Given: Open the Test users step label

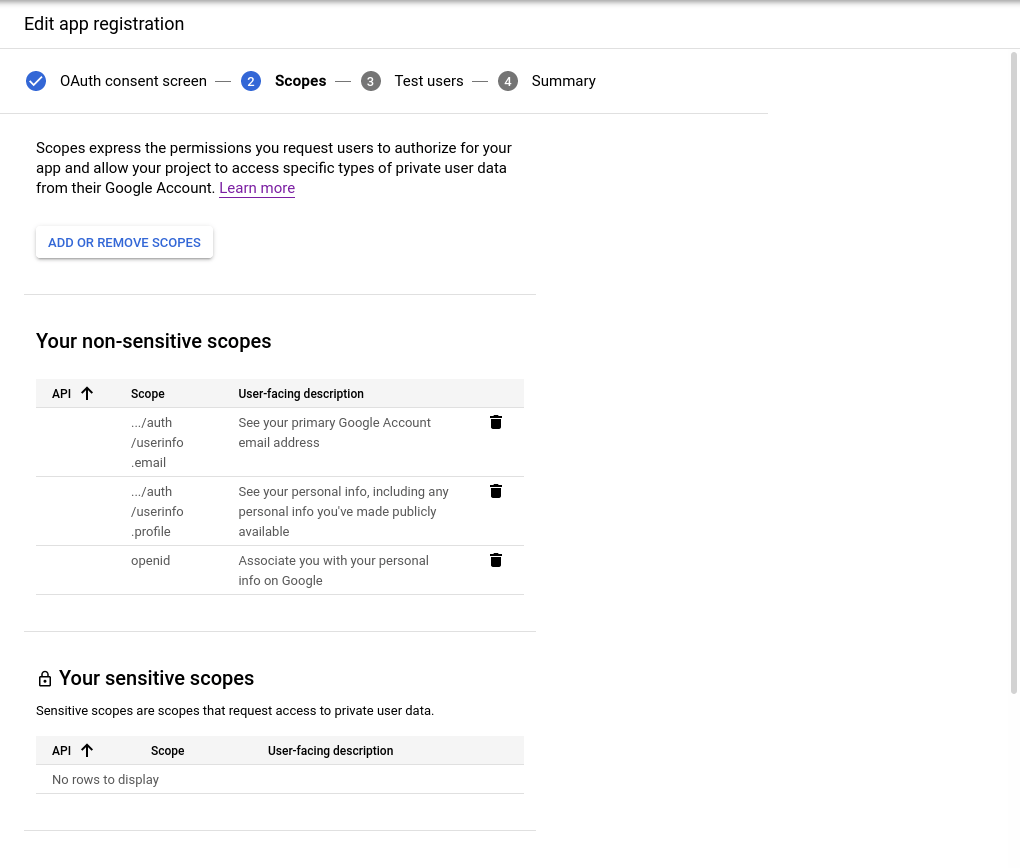Looking at the screenshot, I should pos(428,81).
